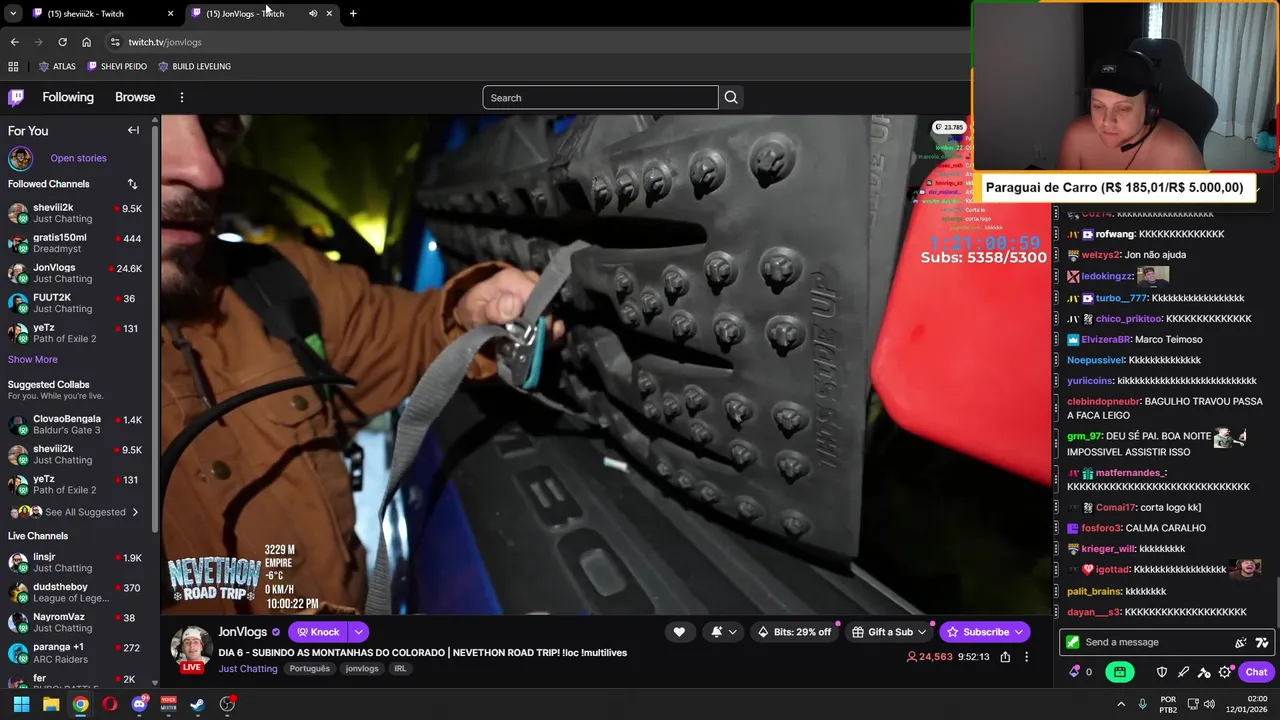The width and height of the screenshot is (1280, 720).
Task: Collapse the For You sidebar
Action: [133, 130]
